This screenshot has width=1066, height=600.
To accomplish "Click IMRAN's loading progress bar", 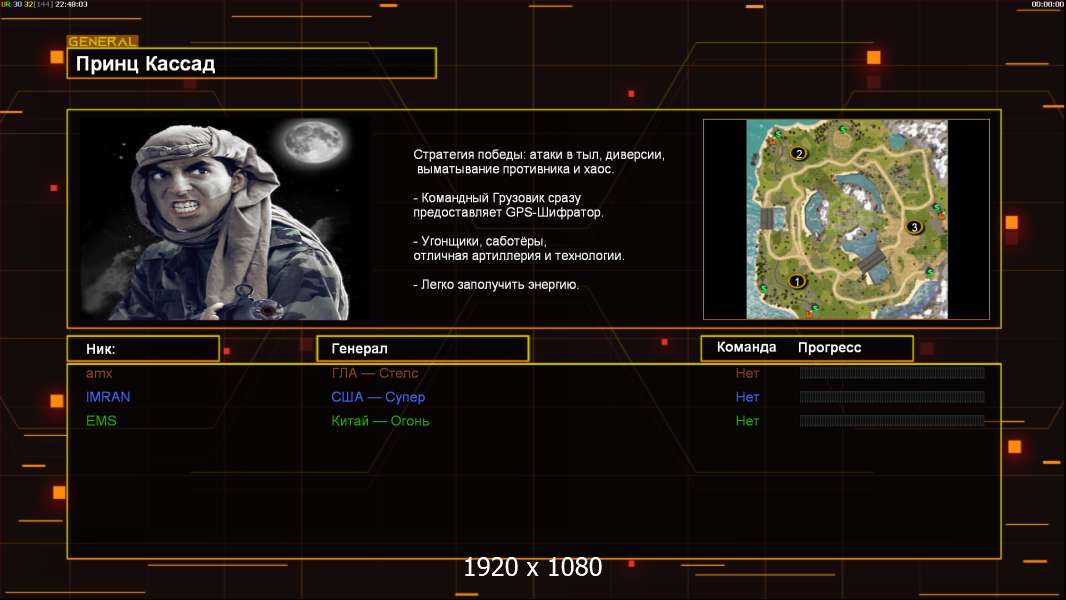I will pyautogui.click(x=891, y=397).
